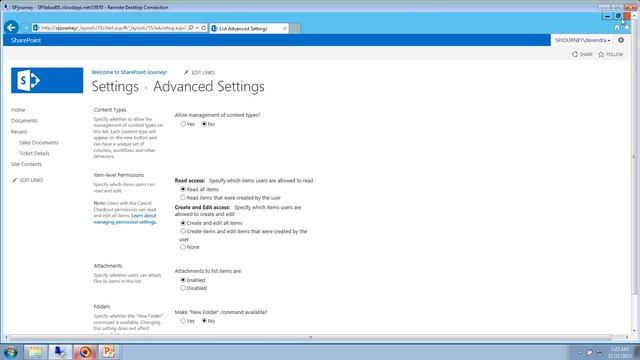
Task: Select Create items and edit own items
Action: (x=183, y=231)
